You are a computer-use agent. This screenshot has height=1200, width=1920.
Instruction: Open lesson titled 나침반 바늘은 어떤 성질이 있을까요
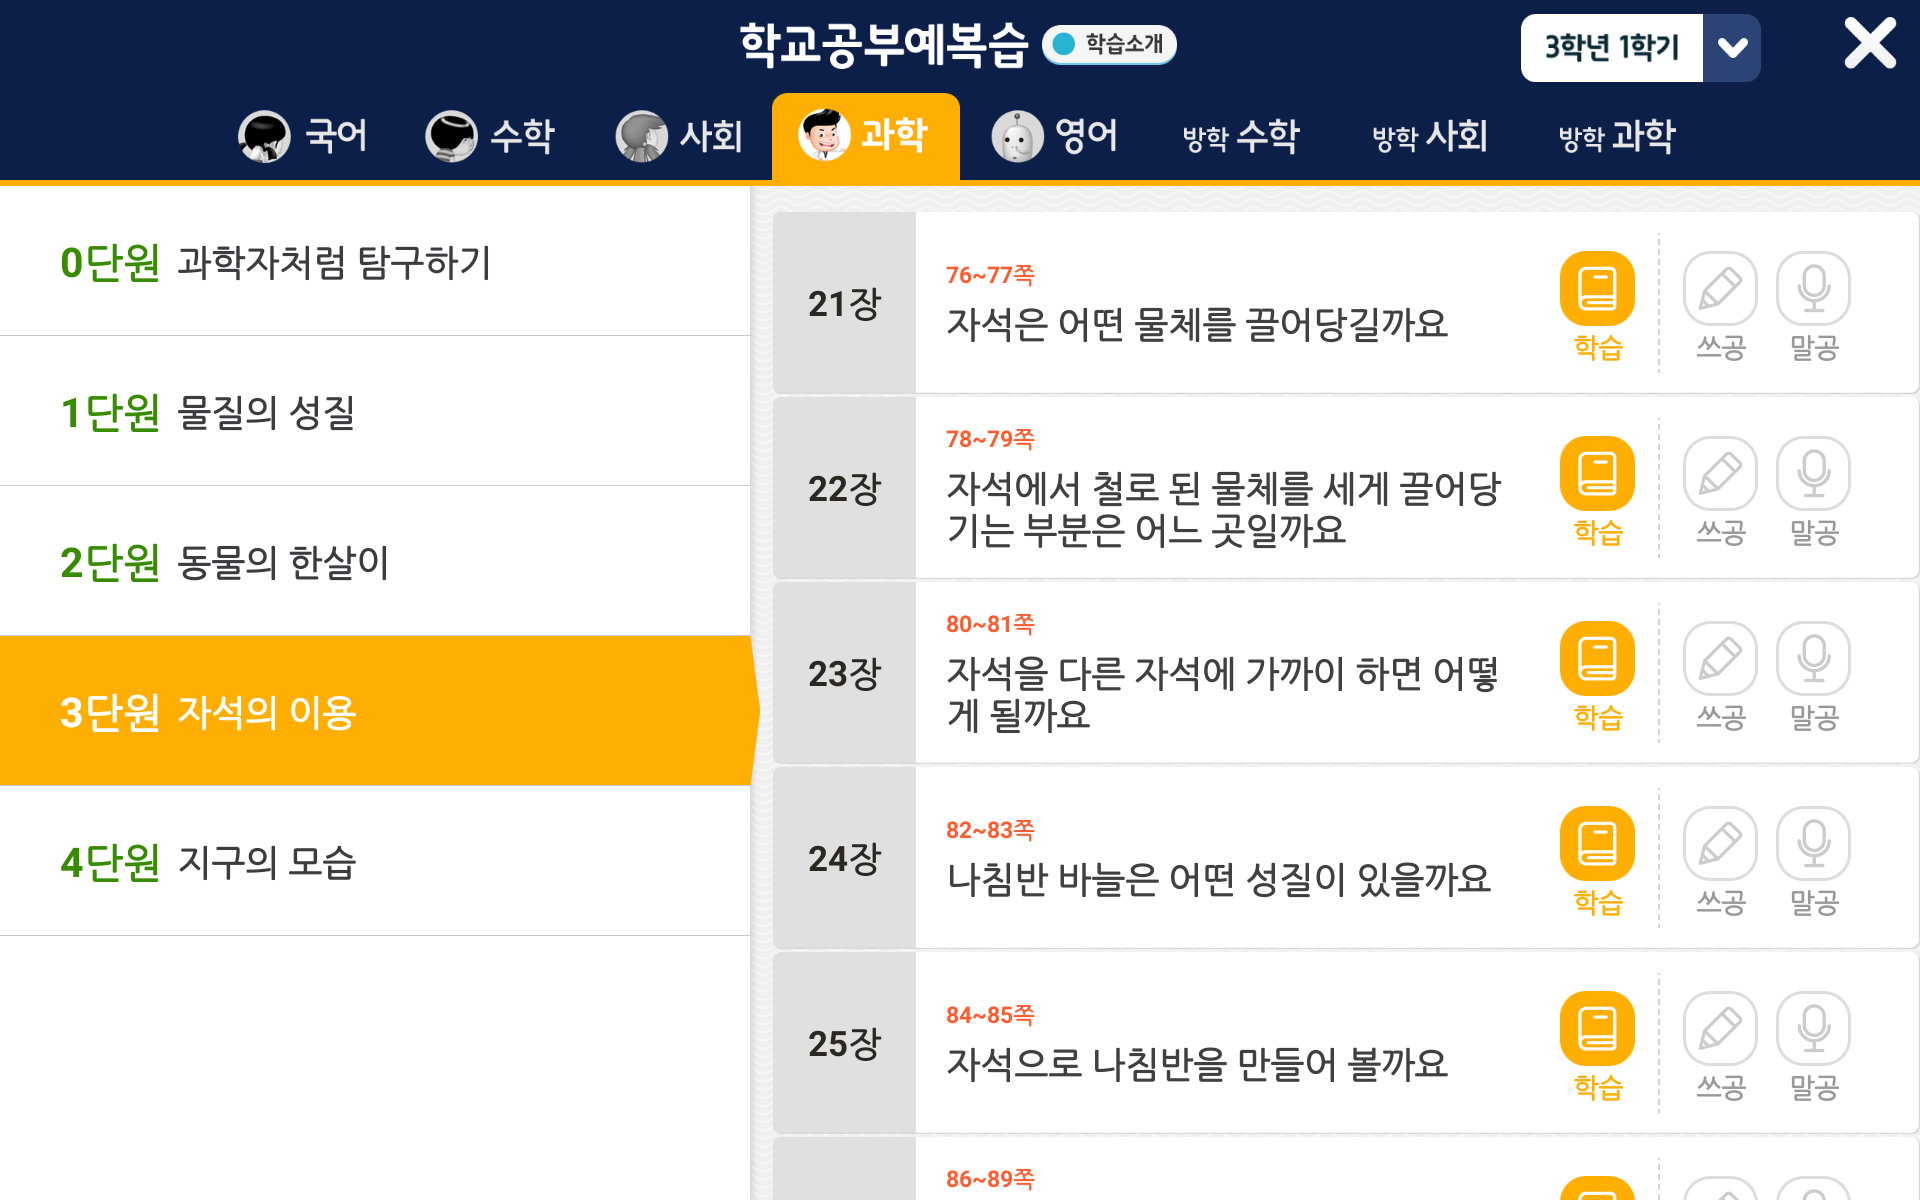(x=1218, y=879)
